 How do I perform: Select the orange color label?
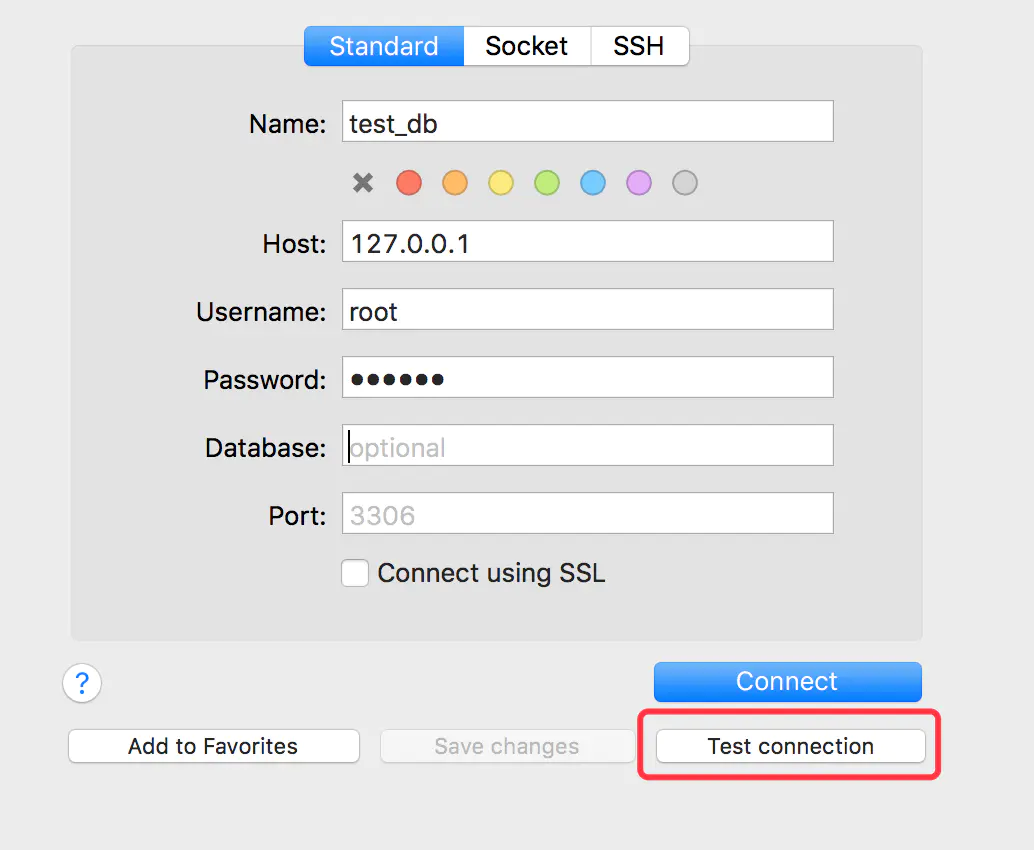(455, 183)
